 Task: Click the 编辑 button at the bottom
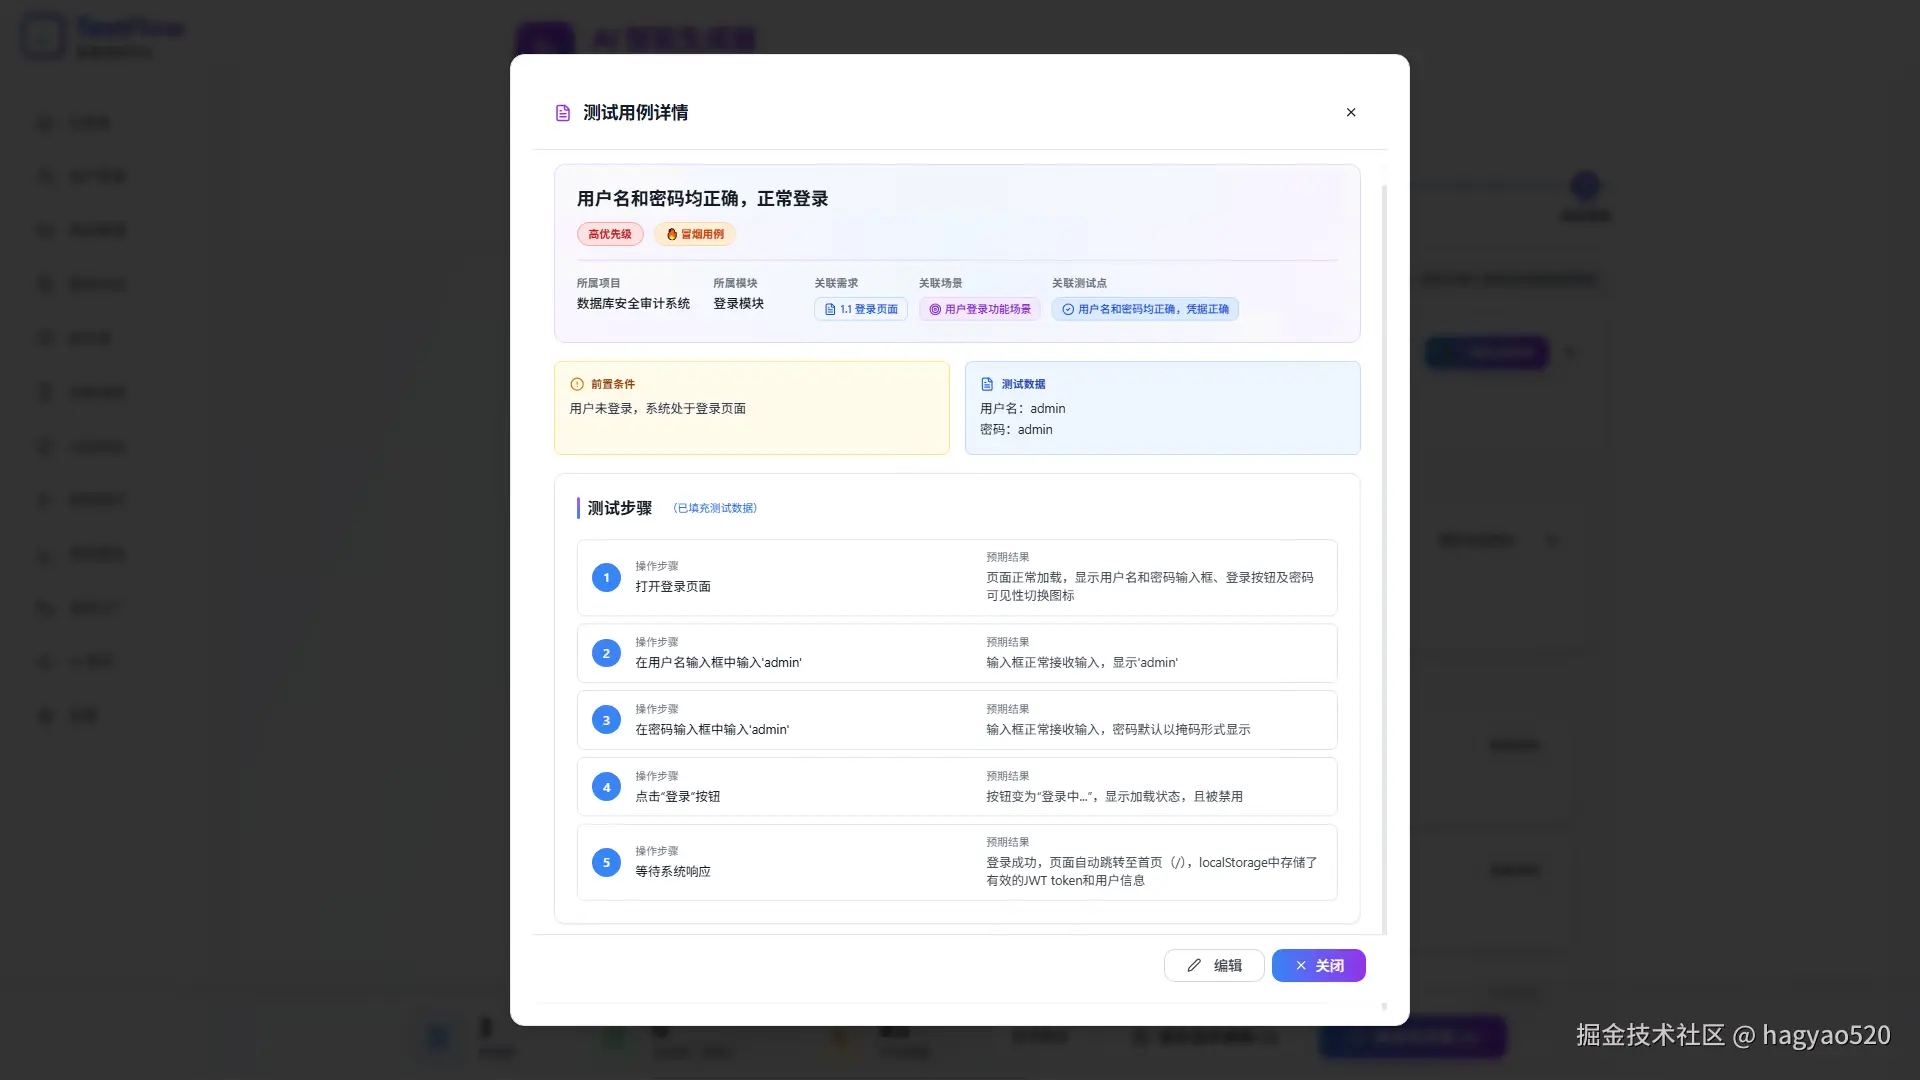click(1213, 965)
